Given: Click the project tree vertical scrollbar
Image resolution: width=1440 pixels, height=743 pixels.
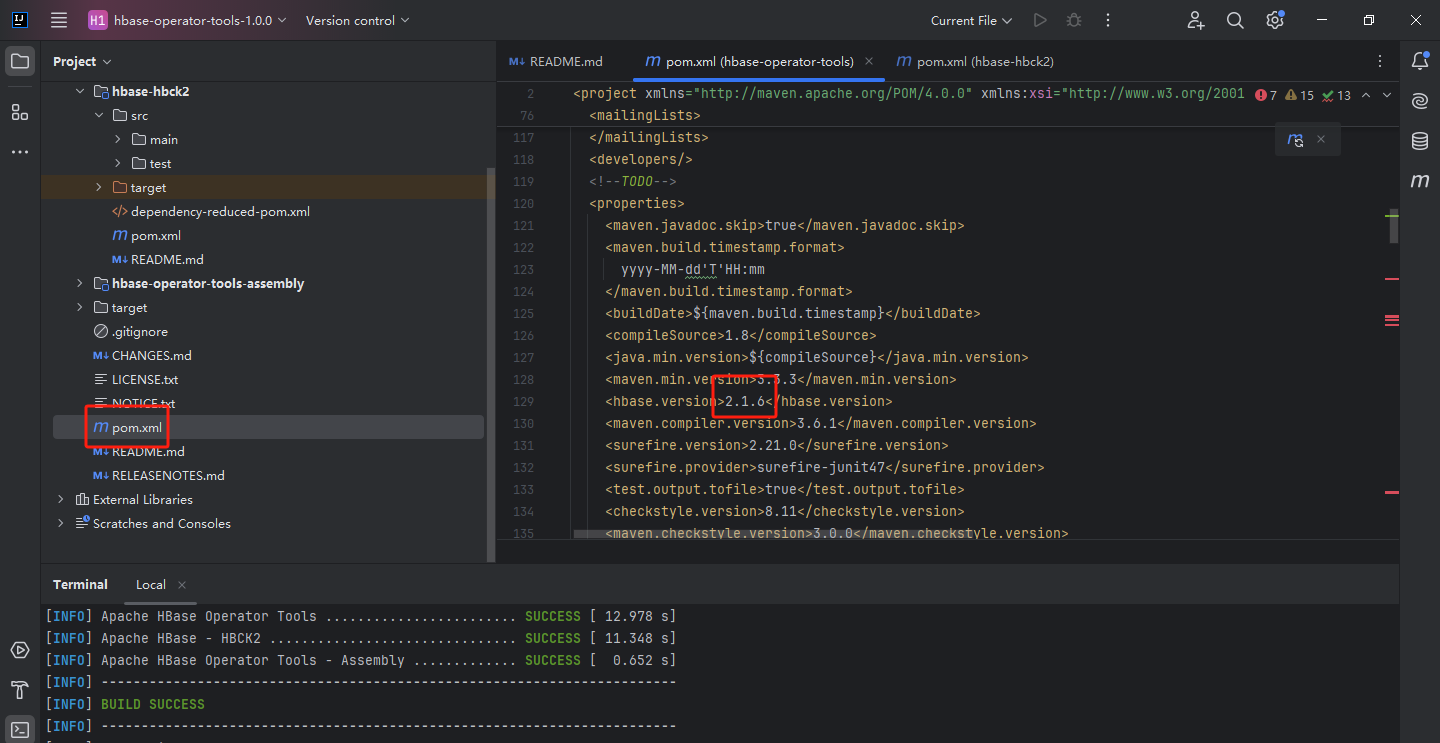Looking at the screenshot, I should pos(490,364).
